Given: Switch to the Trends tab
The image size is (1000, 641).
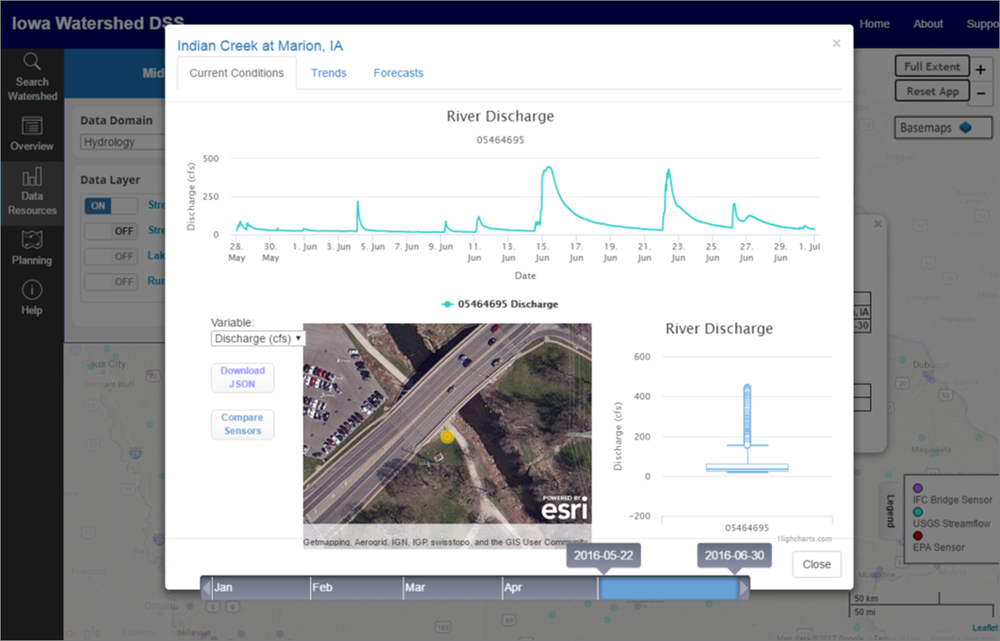Looking at the screenshot, I should (329, 73).
